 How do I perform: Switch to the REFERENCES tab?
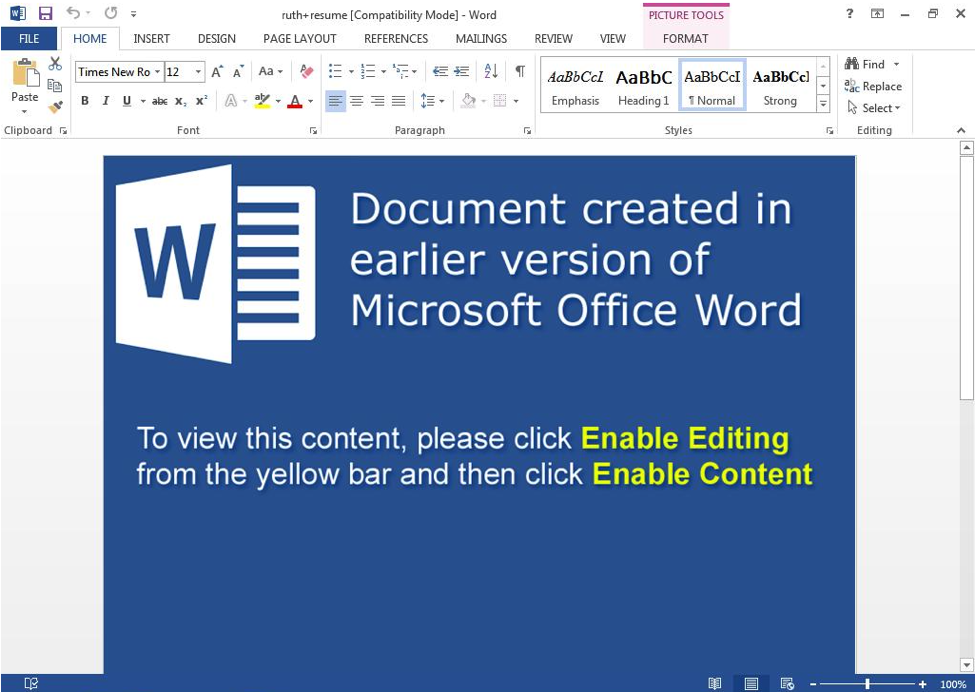[x=396, y=39]
